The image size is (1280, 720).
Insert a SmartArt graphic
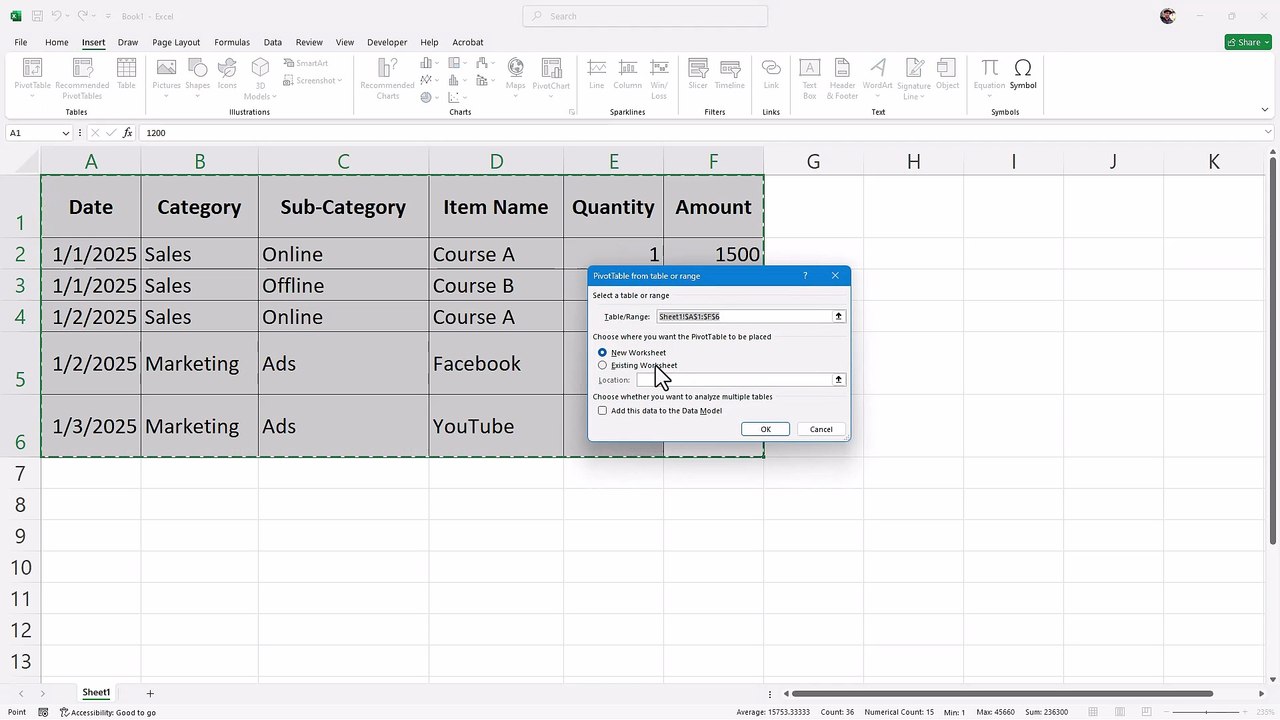305,63
